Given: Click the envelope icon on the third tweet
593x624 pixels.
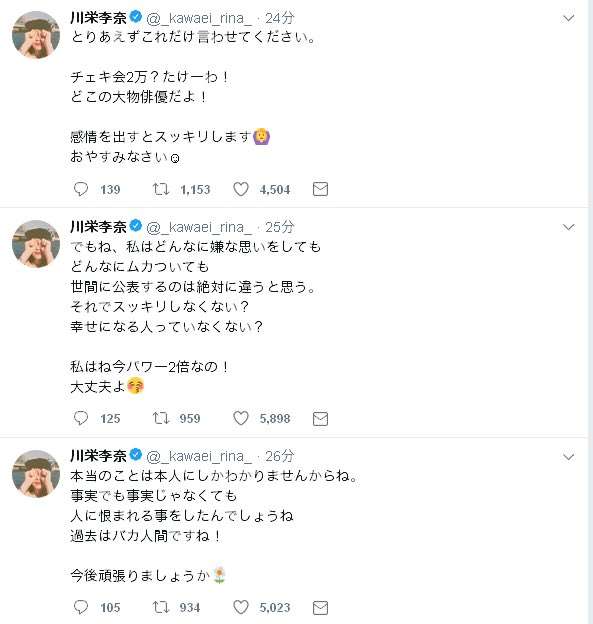Looking at the screenshot, I should click(x=320, y=608).
